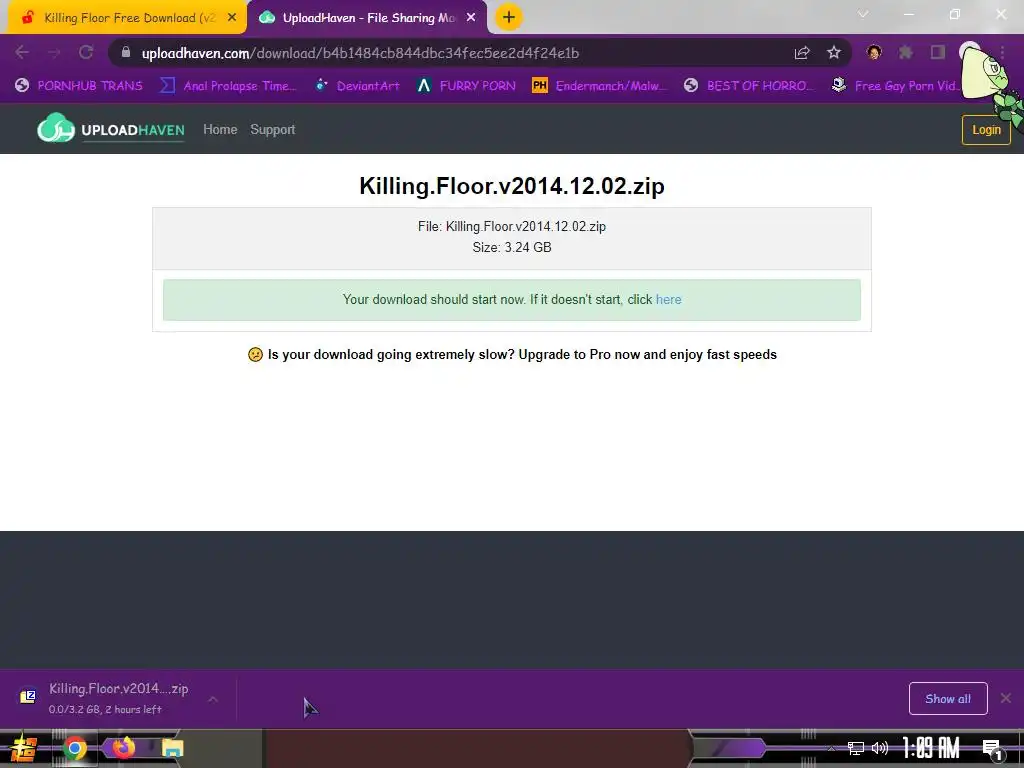The image size is (1024, 768).
Task: Click the circular extension avatar icon
Action: (x=874, y=52)
